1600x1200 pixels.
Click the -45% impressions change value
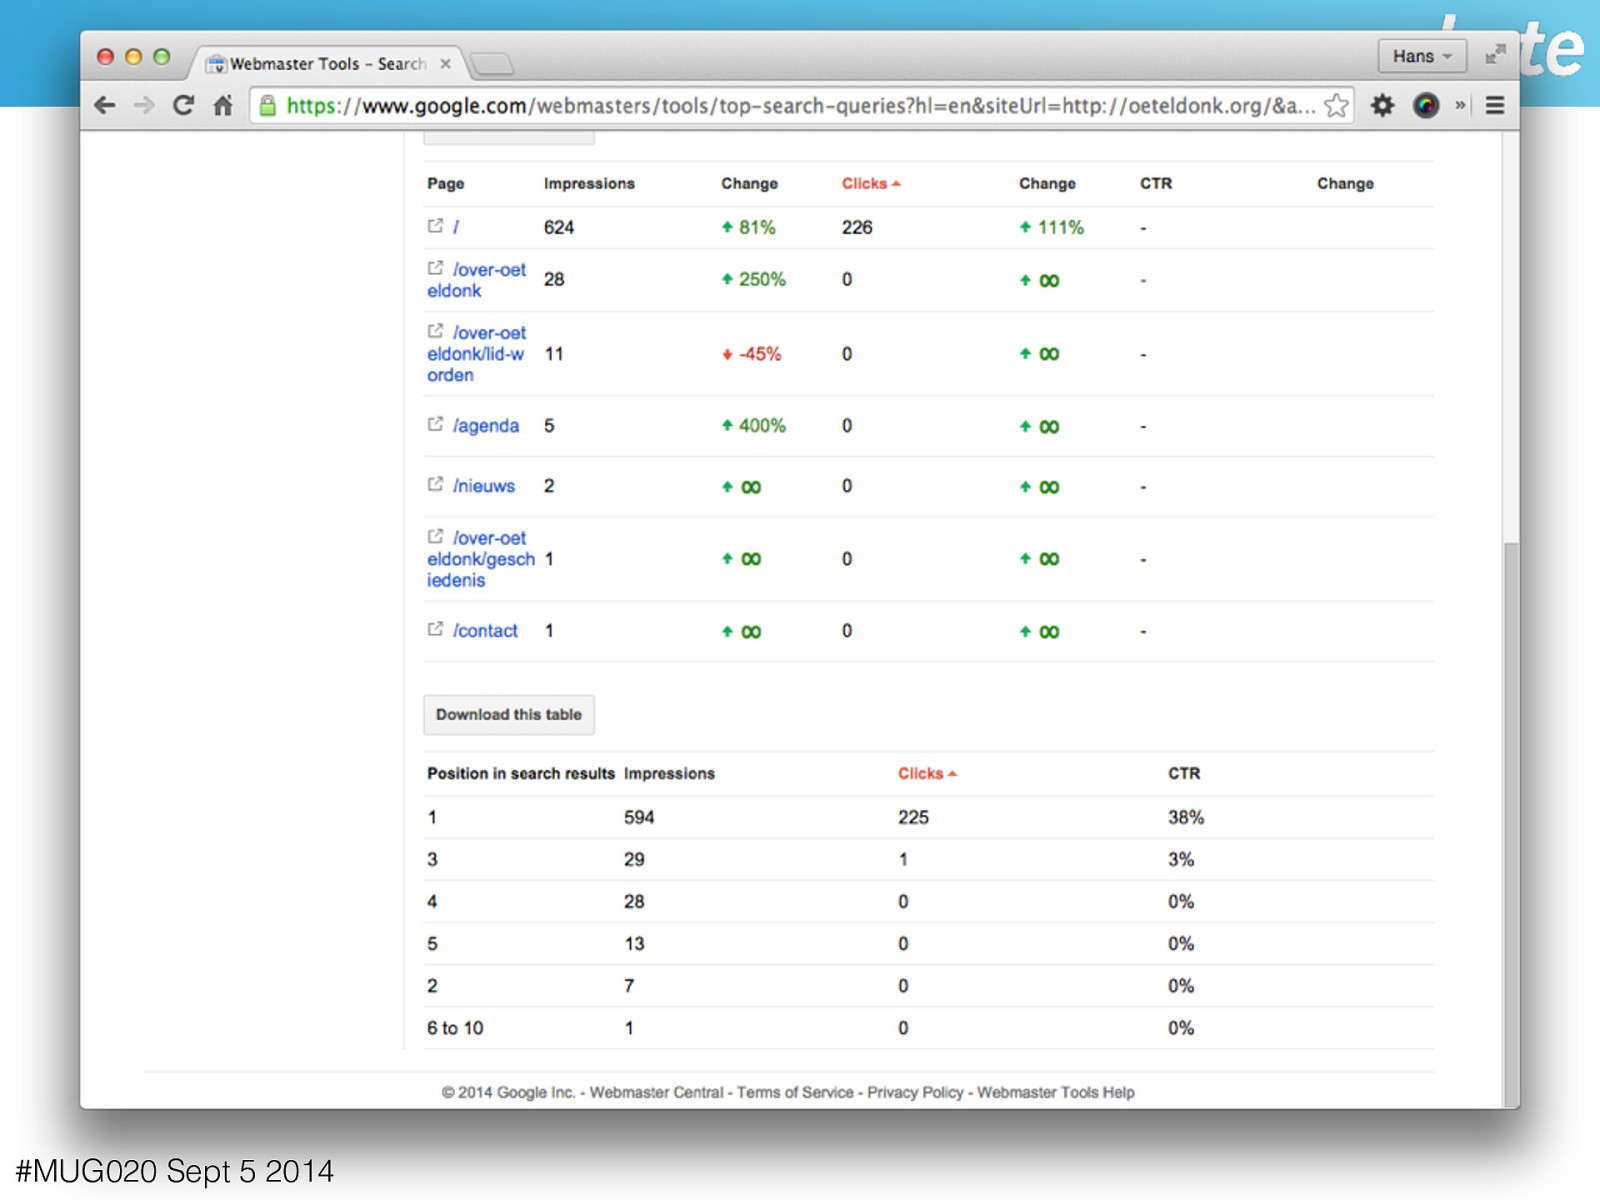coord(760,354)
